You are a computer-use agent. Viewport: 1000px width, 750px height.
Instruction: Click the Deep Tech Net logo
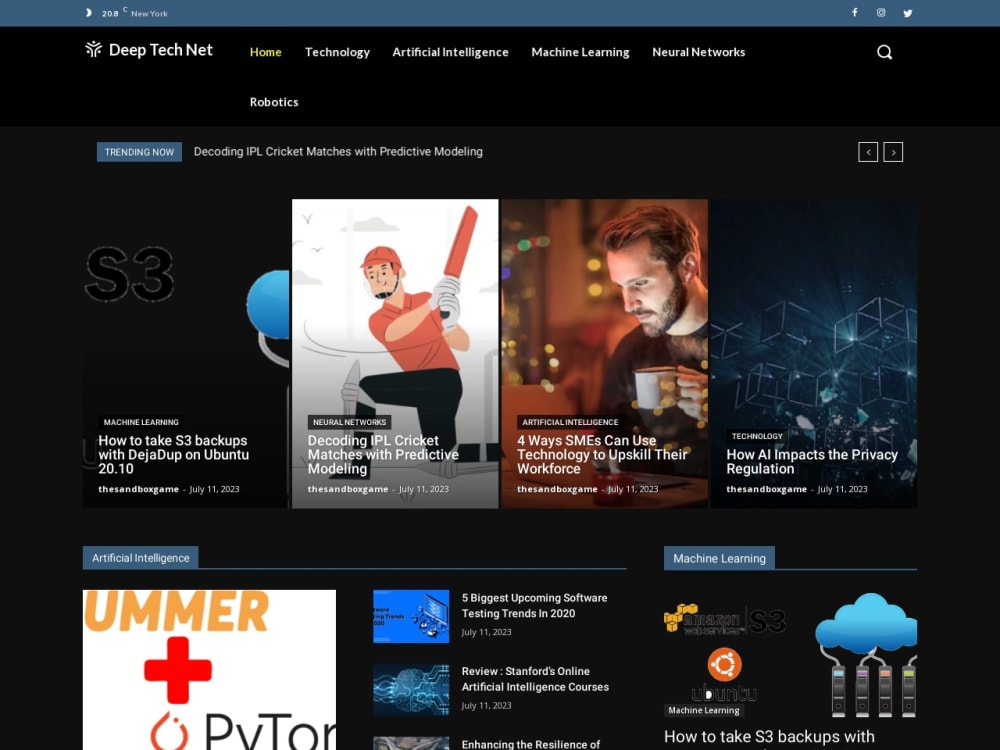pos(149,50)
